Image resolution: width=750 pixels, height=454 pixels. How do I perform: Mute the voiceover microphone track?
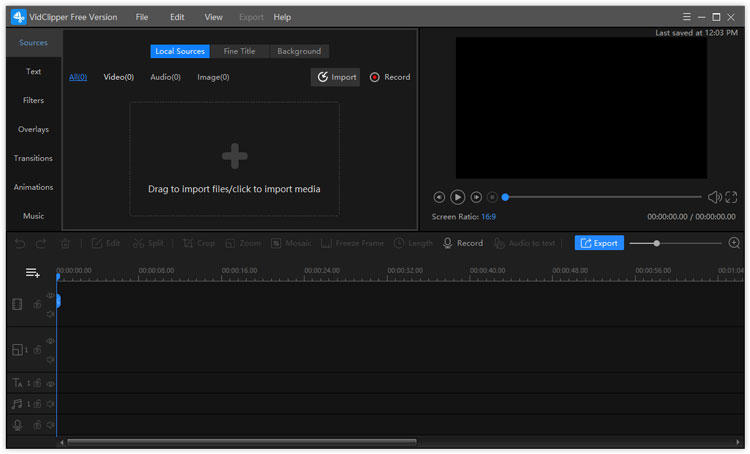point(50,425)
